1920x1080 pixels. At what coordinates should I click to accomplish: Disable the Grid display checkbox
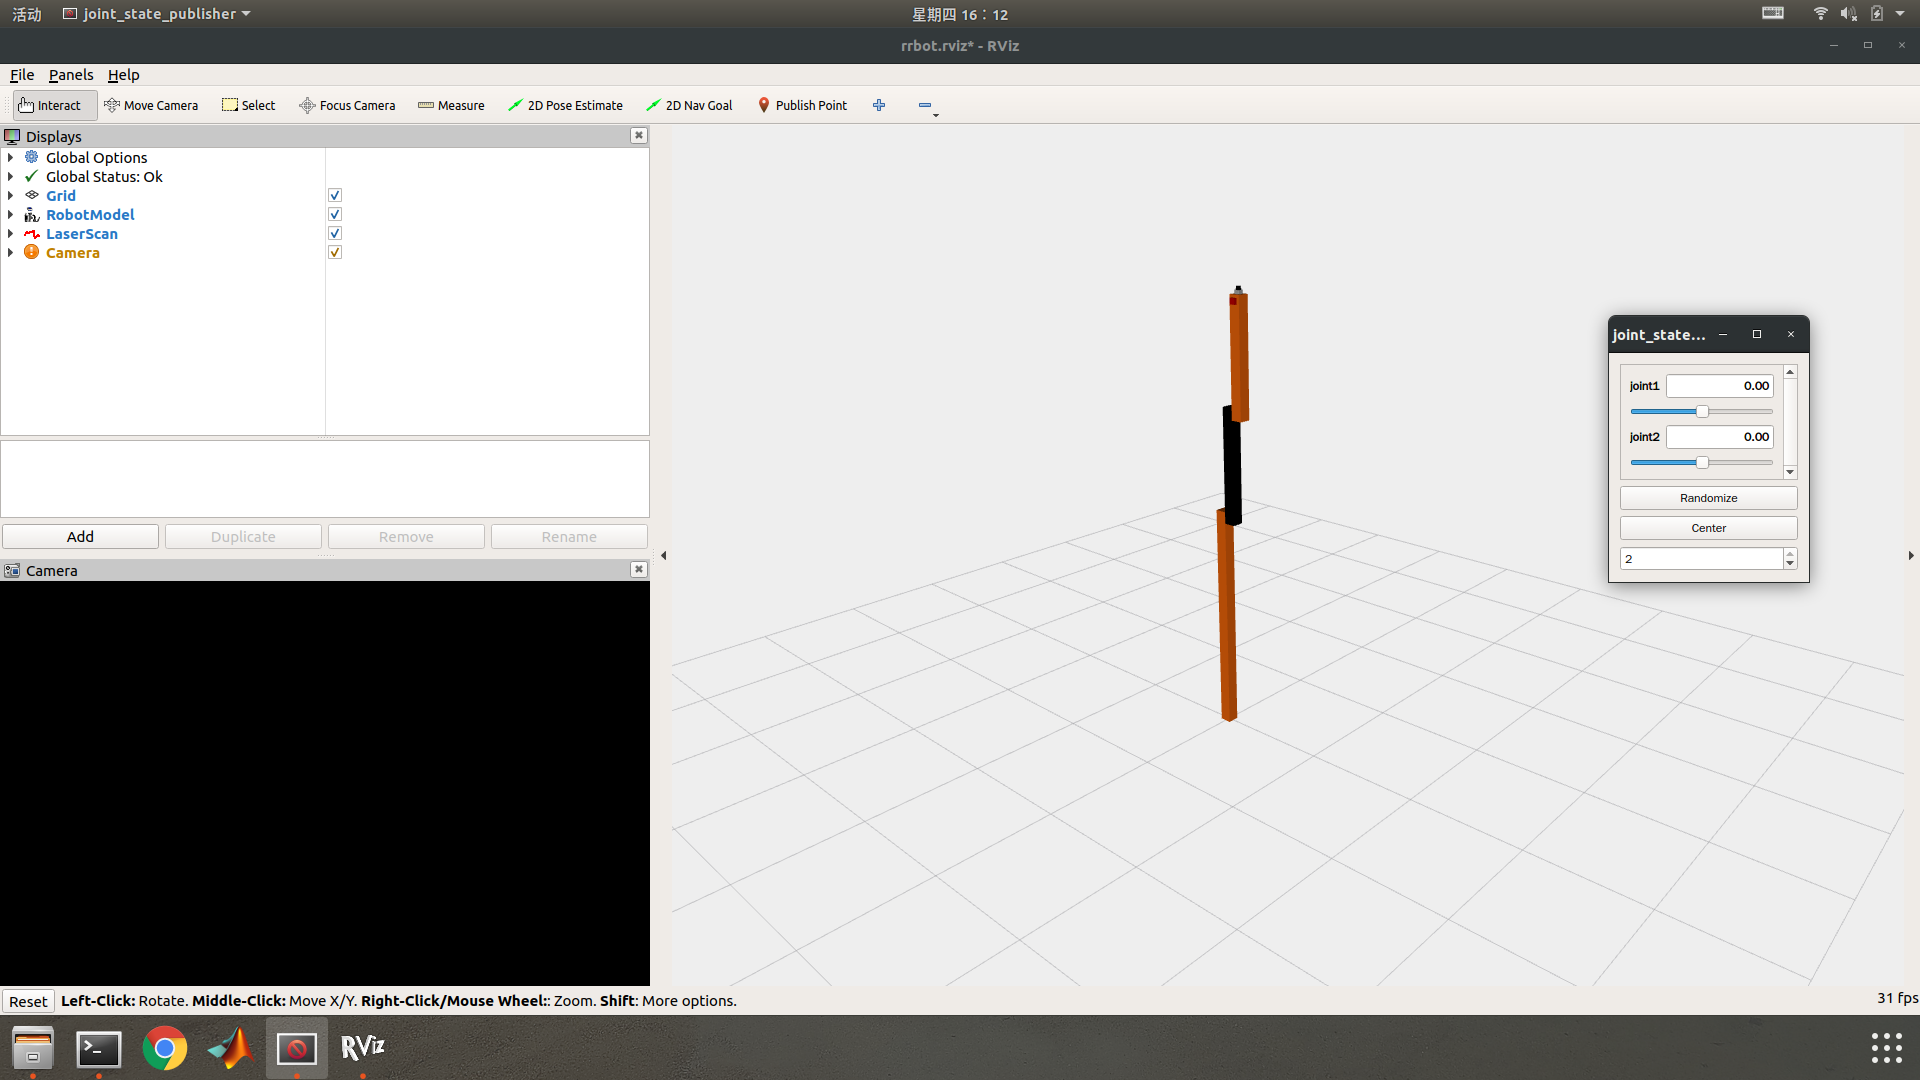[x=335, y=196]
